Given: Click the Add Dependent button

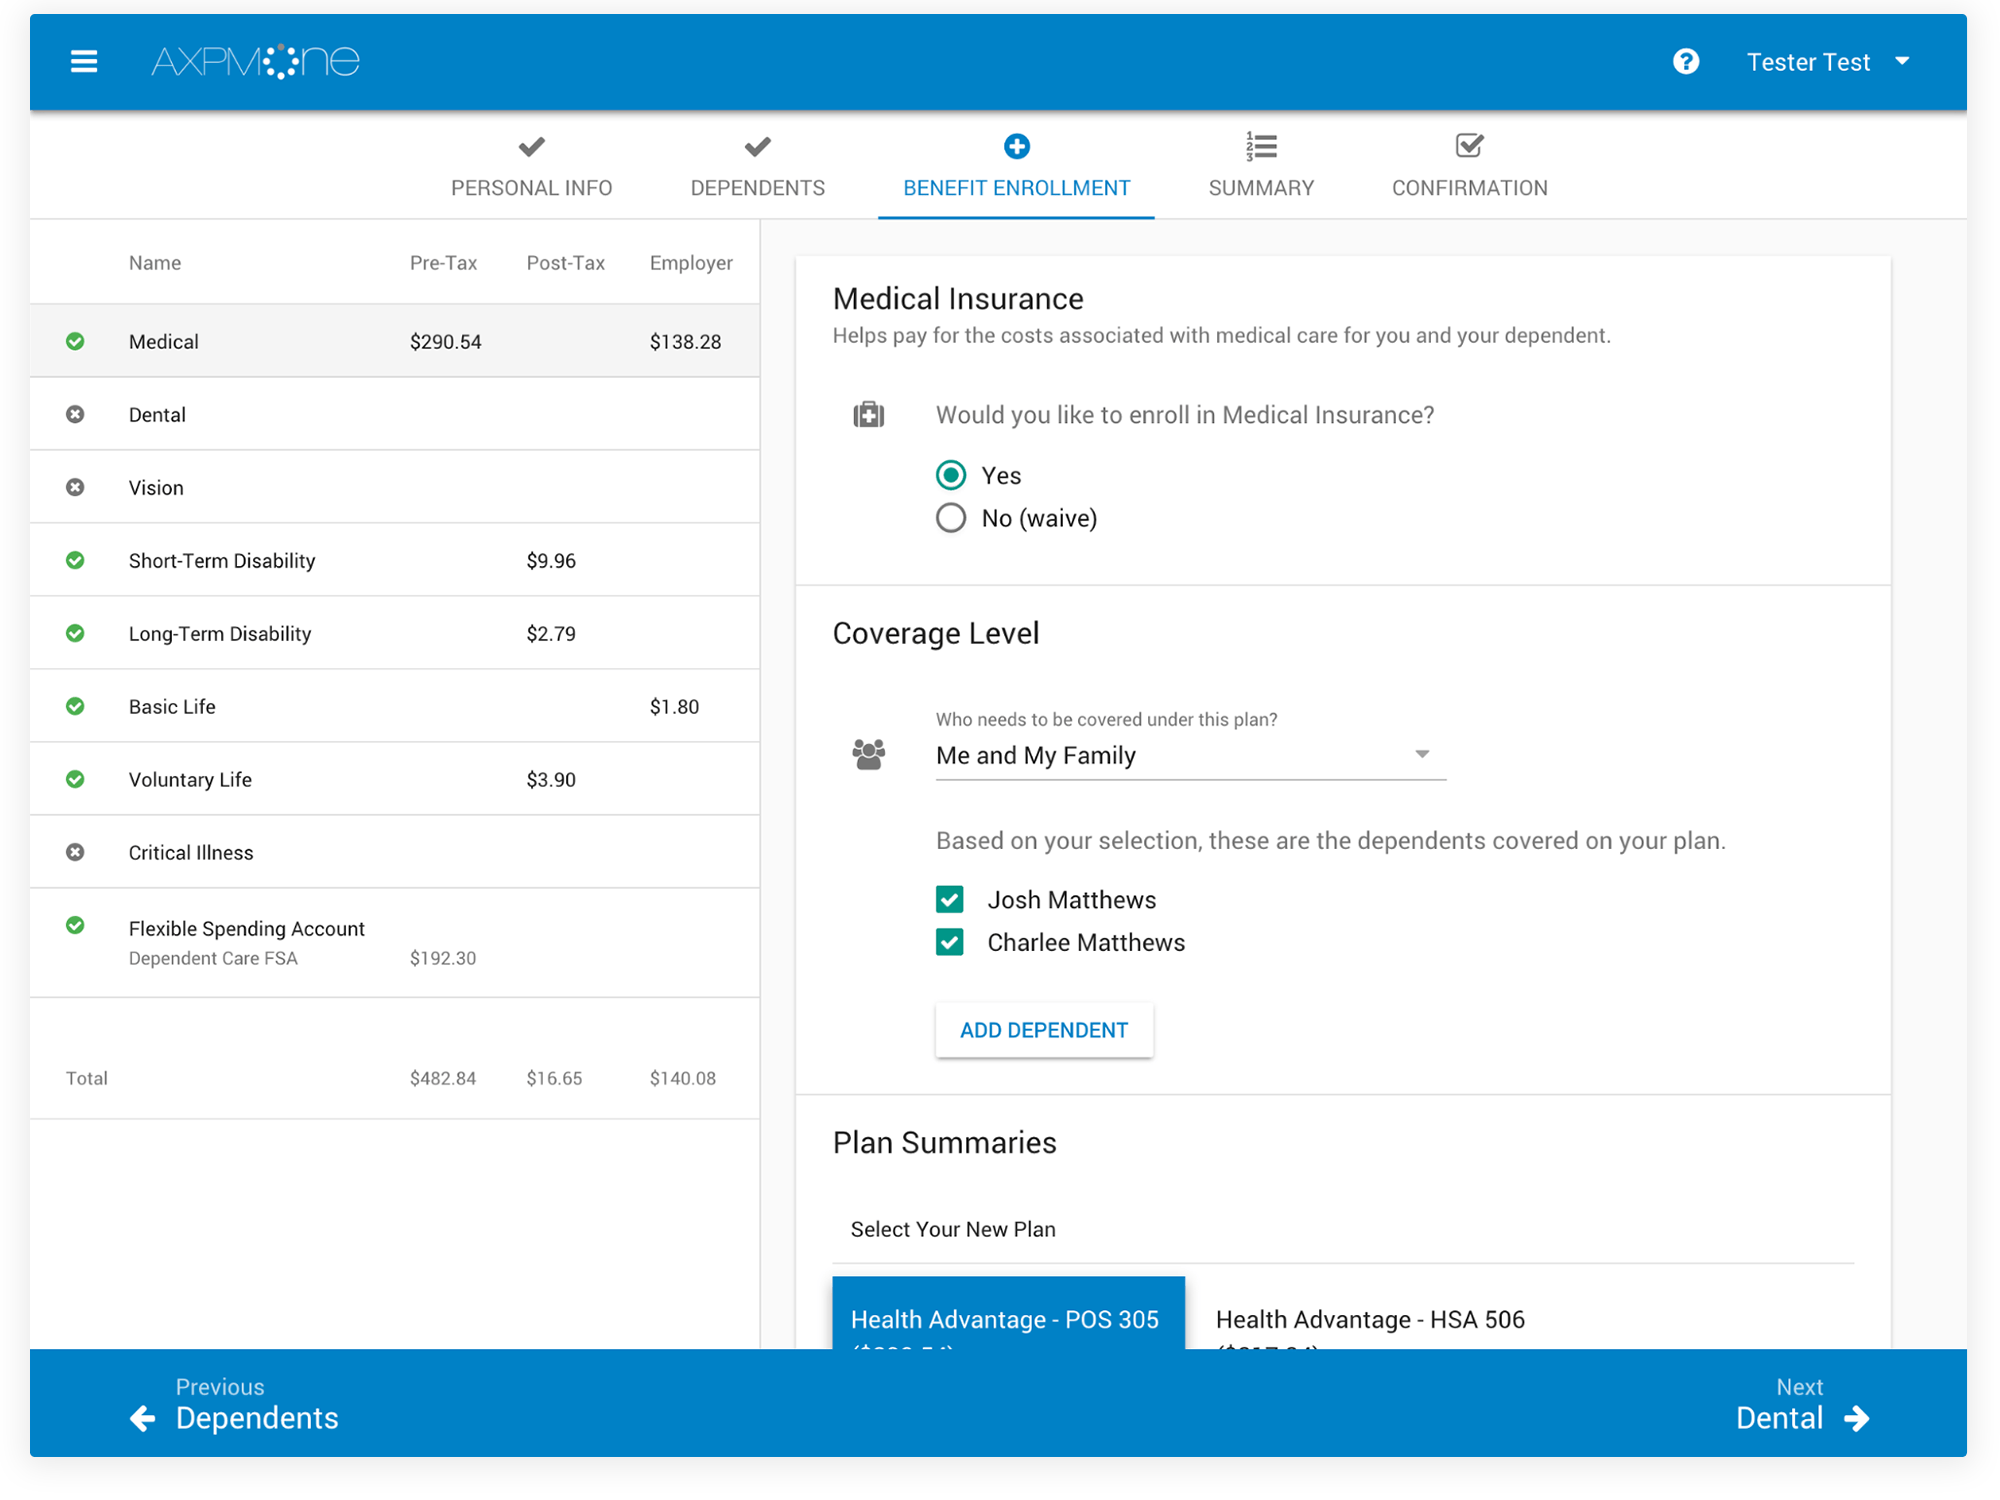Looking at the screenshot, I should (x=1044, y=1030).
